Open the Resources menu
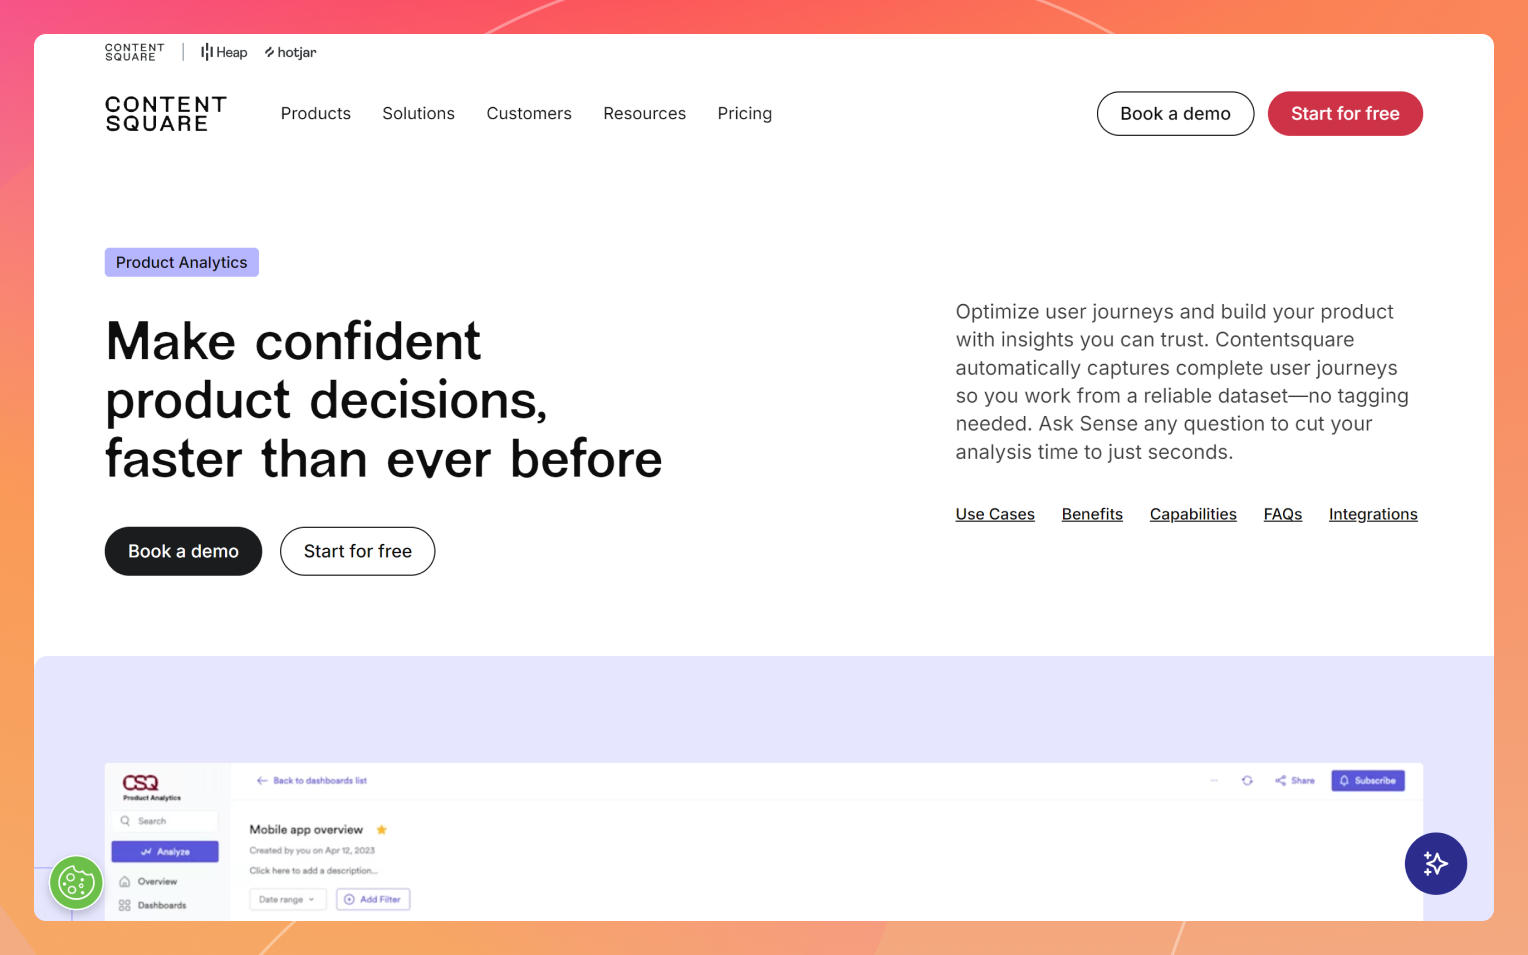 pos(644,114)
